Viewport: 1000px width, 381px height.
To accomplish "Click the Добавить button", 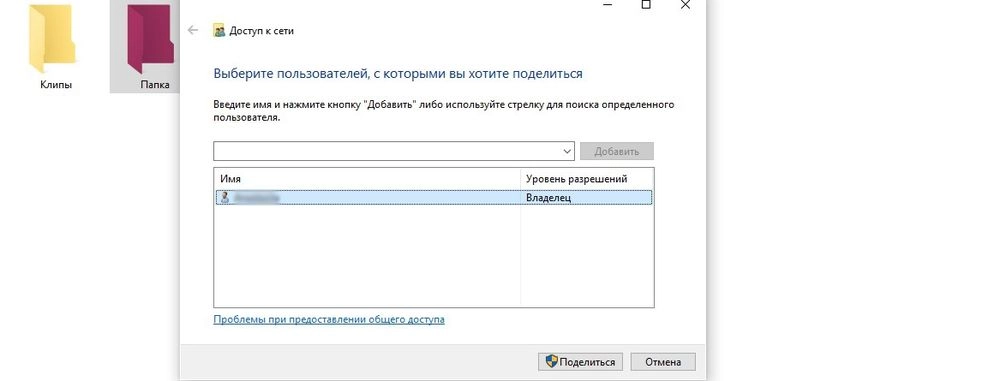I will pyautogui.click(x=617, y=151).
